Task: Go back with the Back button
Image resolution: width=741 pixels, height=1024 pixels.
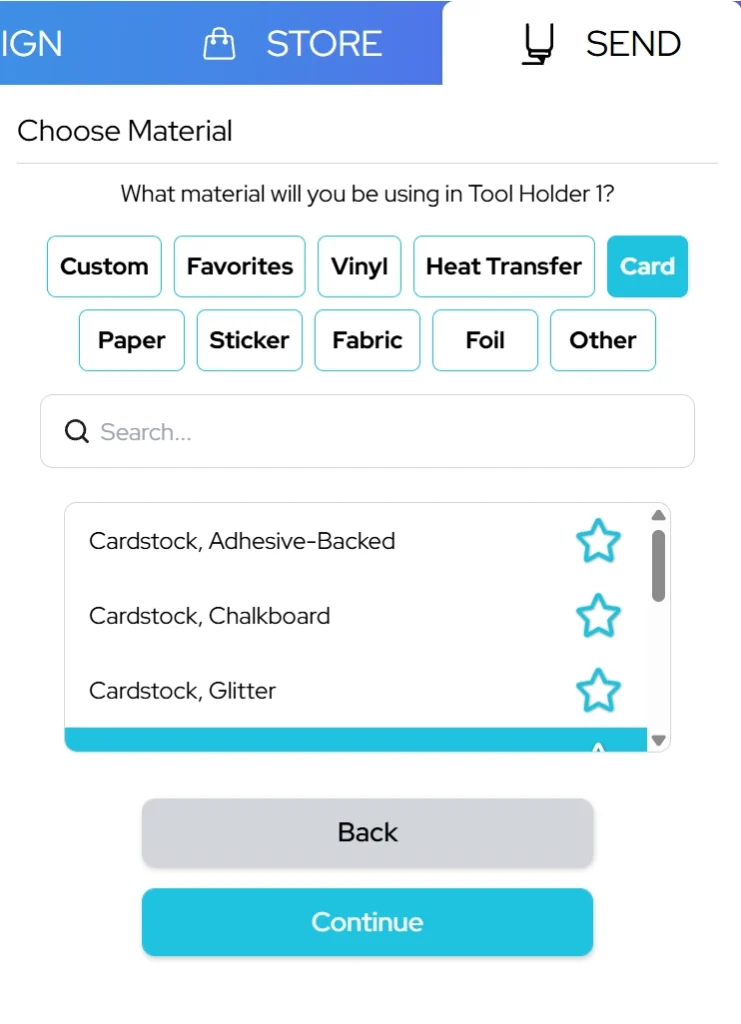Action: [367, 832]
